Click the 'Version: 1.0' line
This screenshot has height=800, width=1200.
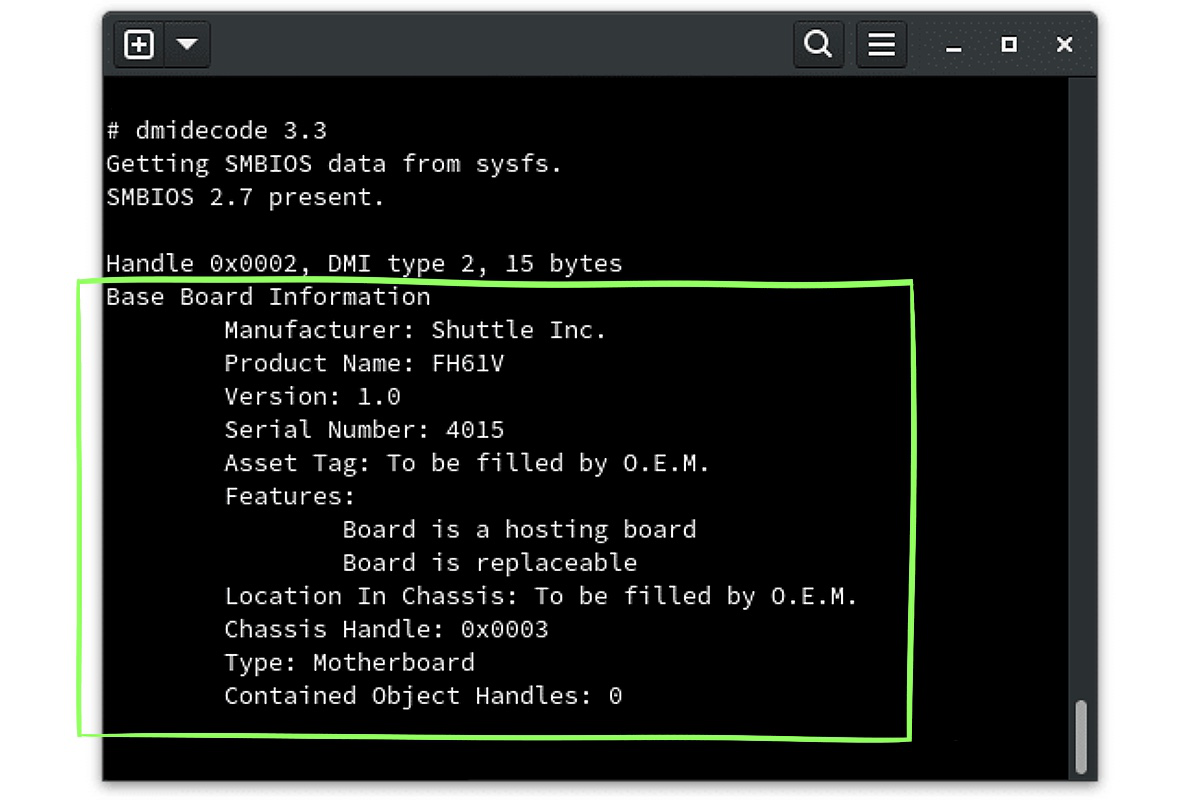[x=312, y=396]
